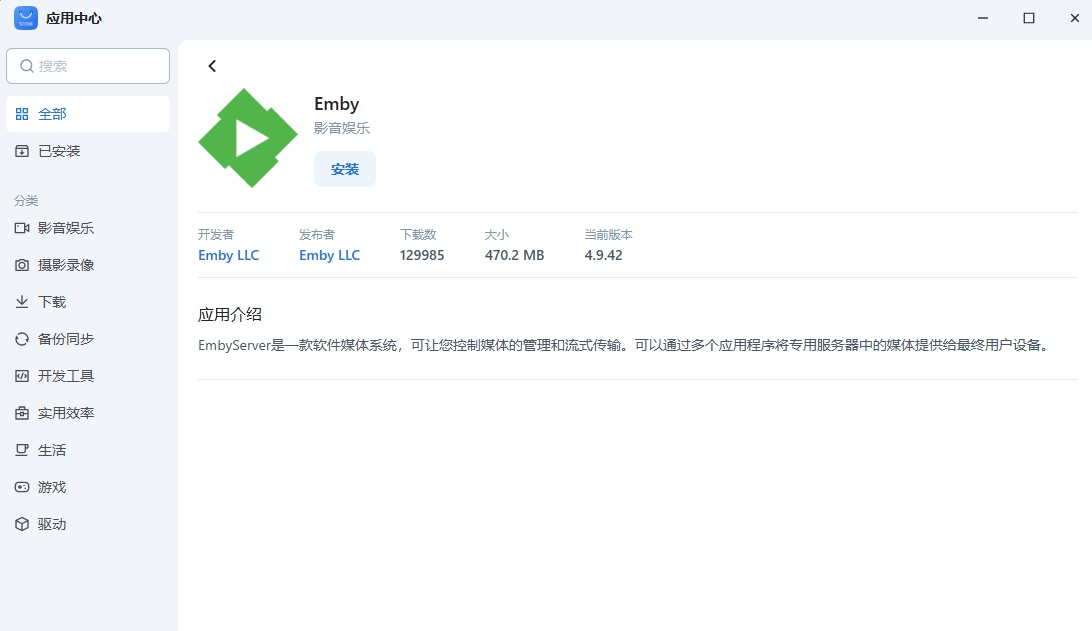
Task: Focus the 搜索 search field
Action: pyautogui.click(x=88, y=66)
